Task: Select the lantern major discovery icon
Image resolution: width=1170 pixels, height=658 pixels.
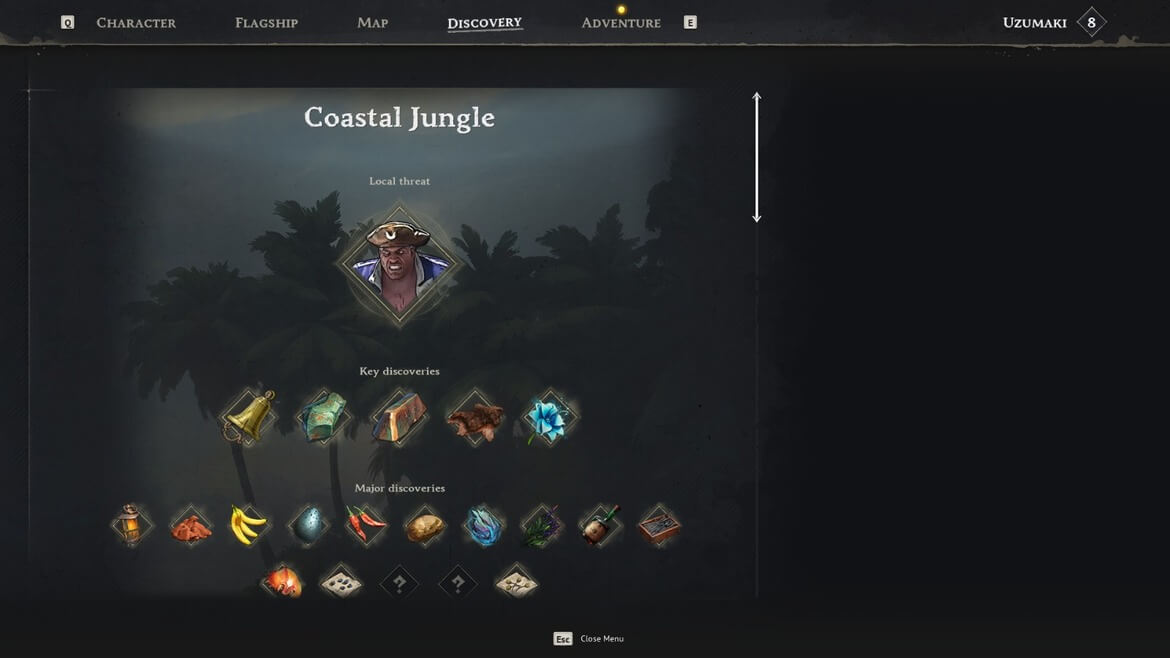Action: coord(131,525)
